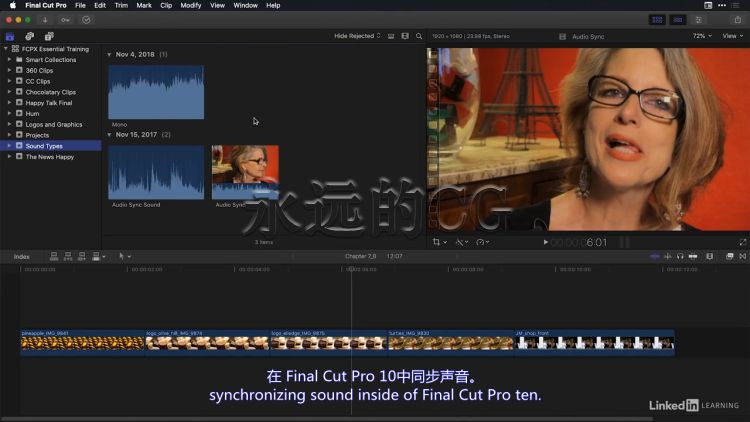This screenshot has width=750, height=422.
Task: Open the Final Cut Pro app menu
Action: coord(46,5)
